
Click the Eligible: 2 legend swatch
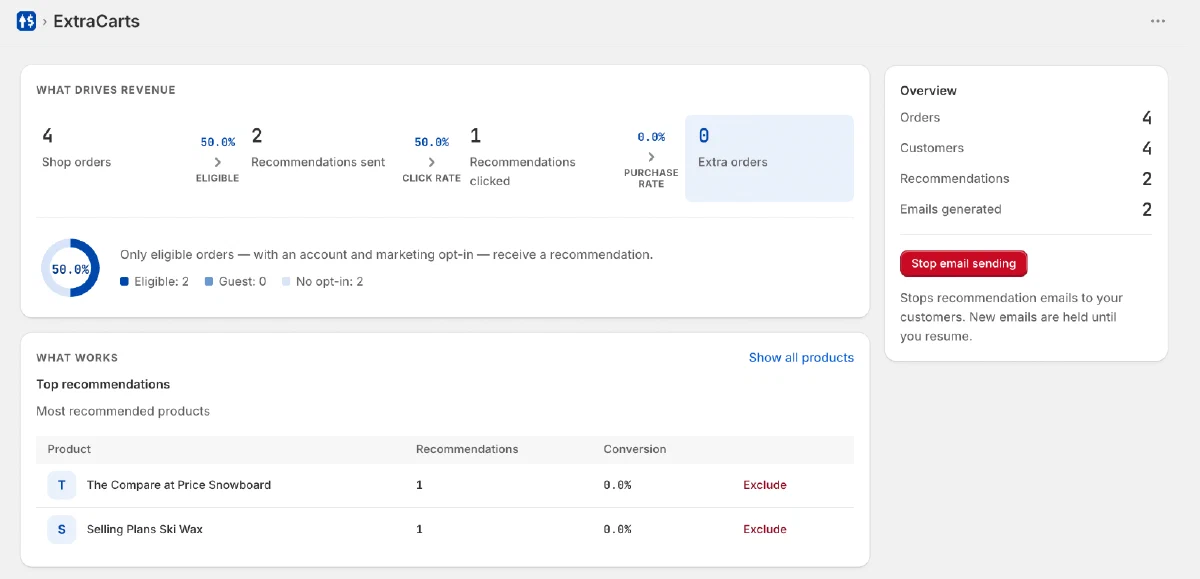tap(124, 282)
